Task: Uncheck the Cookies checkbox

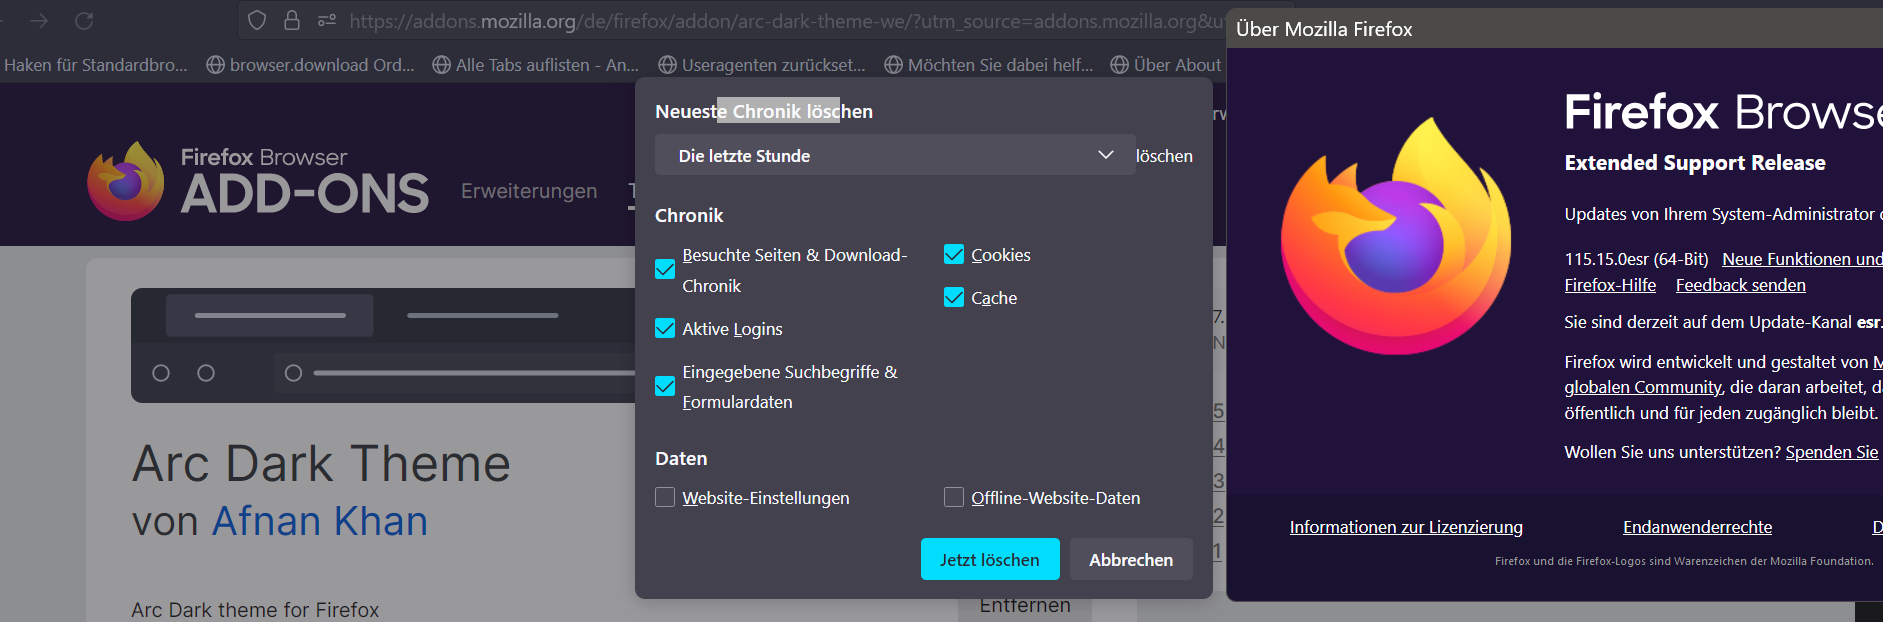Action: [954, 255]
